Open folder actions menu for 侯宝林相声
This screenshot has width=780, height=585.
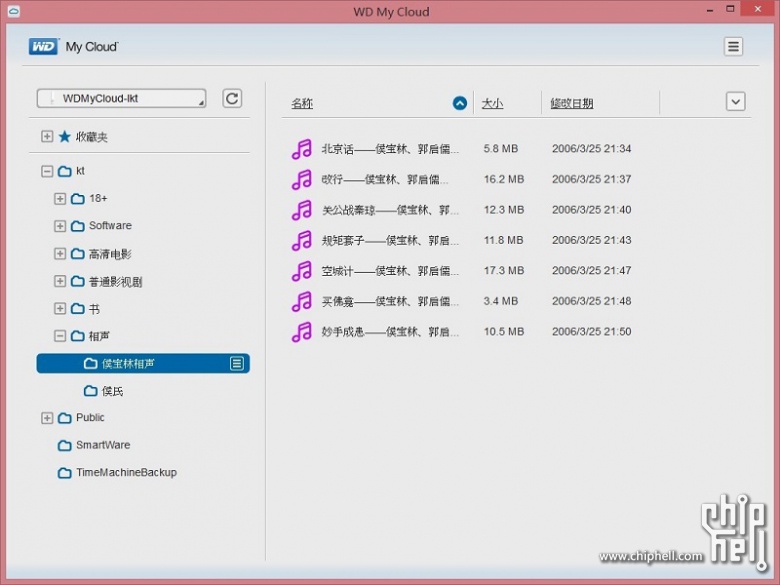point(237,364)
